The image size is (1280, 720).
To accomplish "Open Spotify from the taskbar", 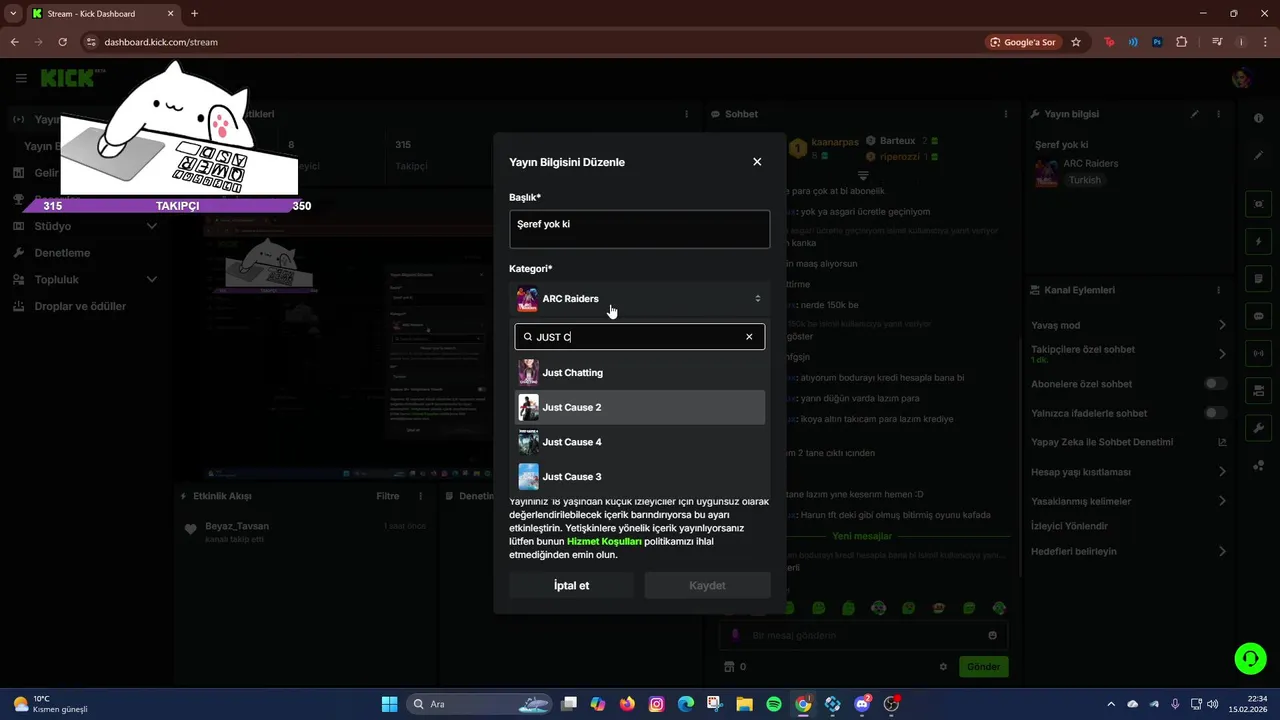I will (x=774, y=704).
